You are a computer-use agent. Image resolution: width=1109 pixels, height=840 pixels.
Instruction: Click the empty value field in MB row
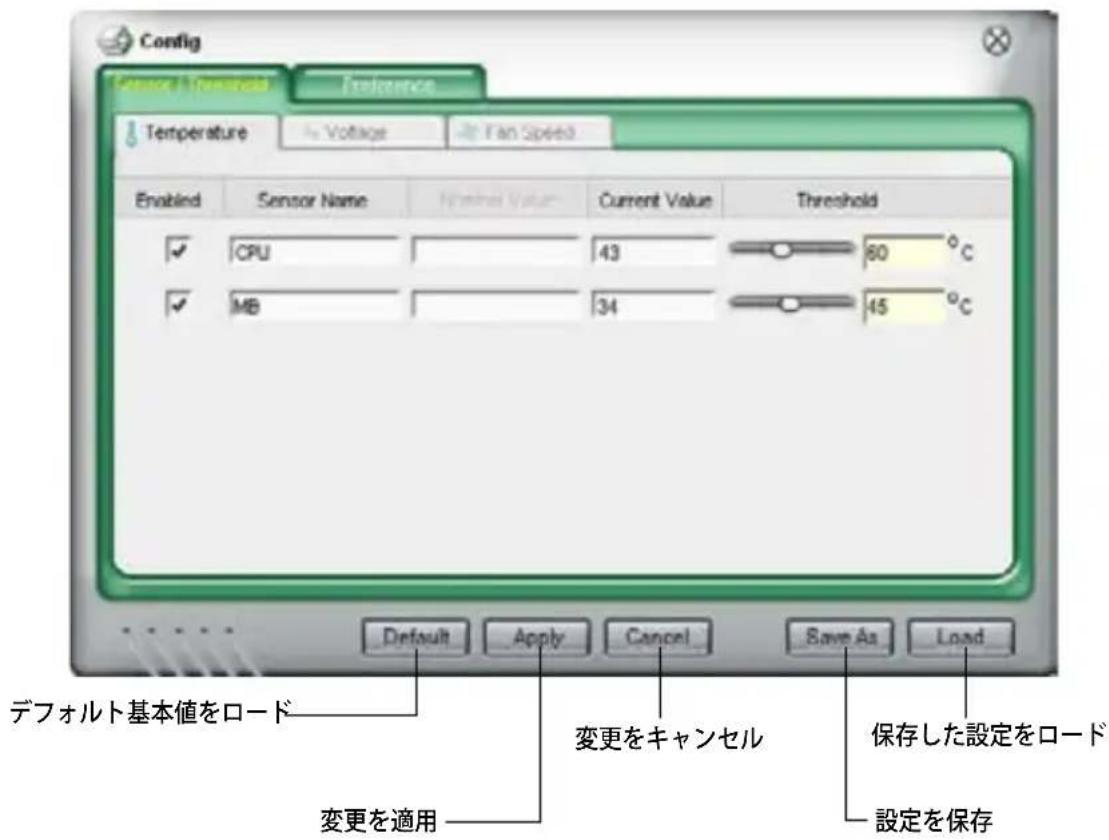pos(495,306)
